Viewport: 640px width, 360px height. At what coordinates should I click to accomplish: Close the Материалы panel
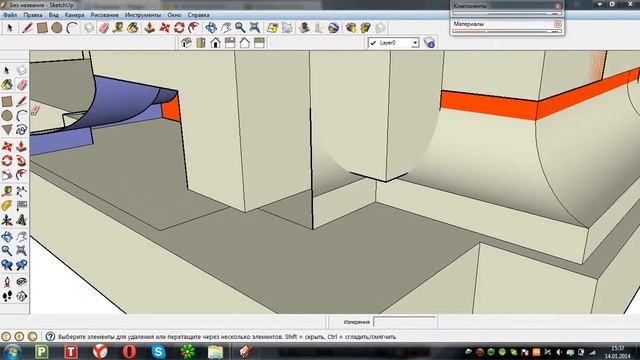(x=558, y=24)
